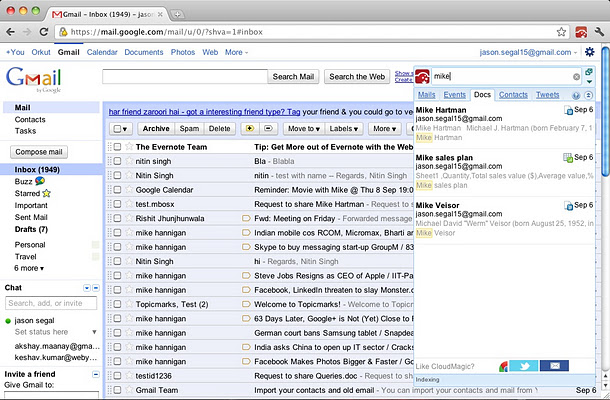Image resolution: width=610 pixels, height=400 pixels.
Task: Tick the testid1236 email checkbox
Action: pyautogui.click(x=117, y=376)
